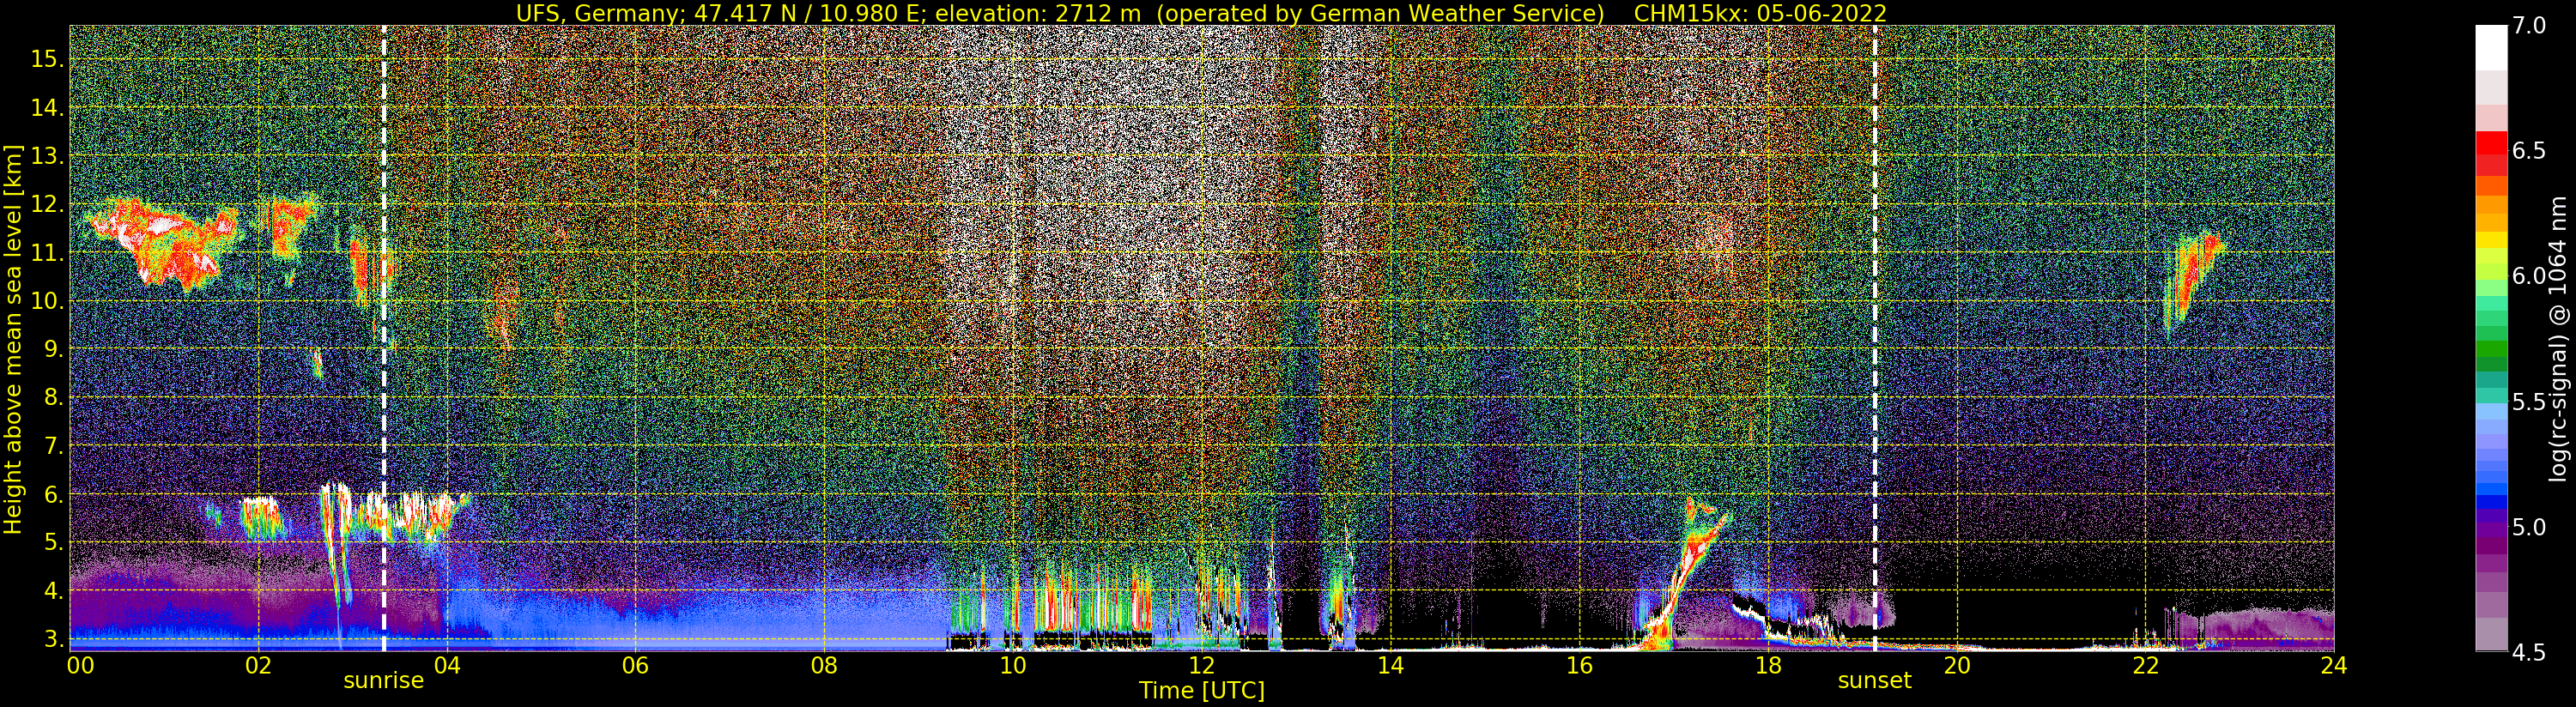Click height axis tick '12.'
The image size is (2576, 707).
coord(47,204)
